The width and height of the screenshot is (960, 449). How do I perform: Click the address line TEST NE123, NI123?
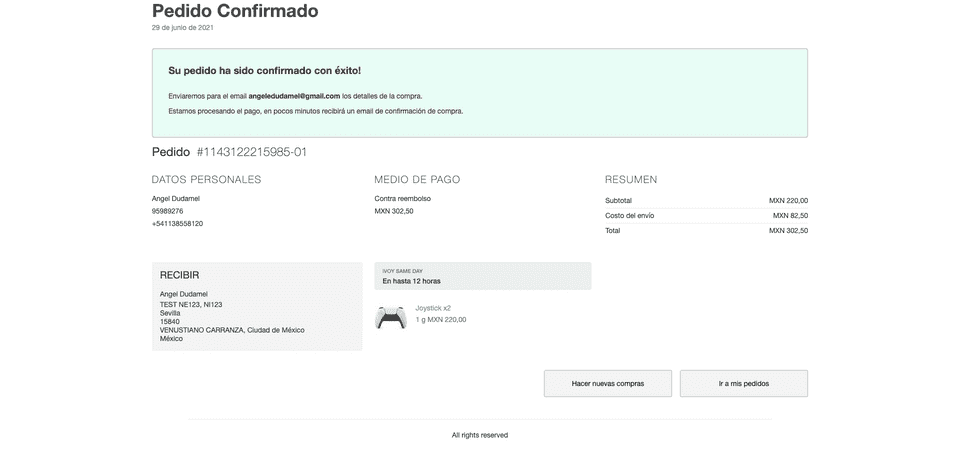tap(191, 304)
